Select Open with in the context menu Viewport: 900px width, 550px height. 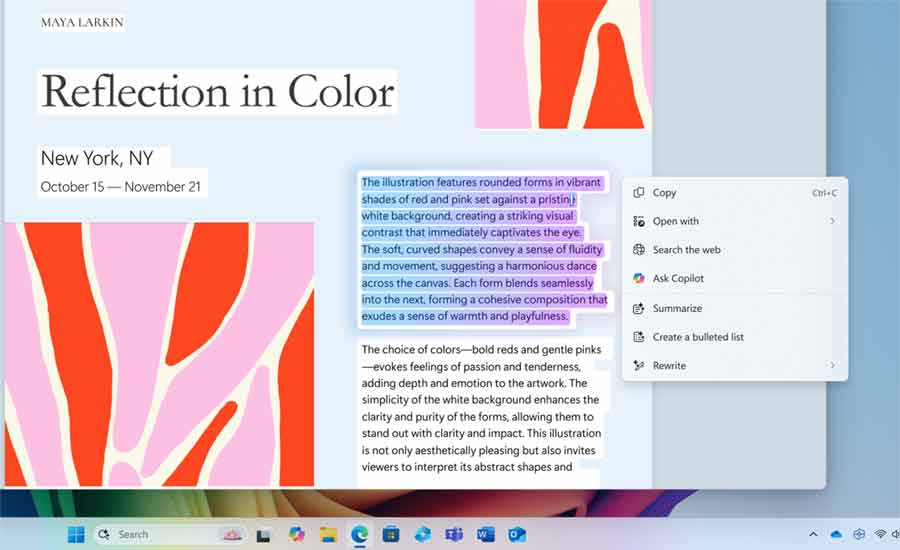pos(735,221)
